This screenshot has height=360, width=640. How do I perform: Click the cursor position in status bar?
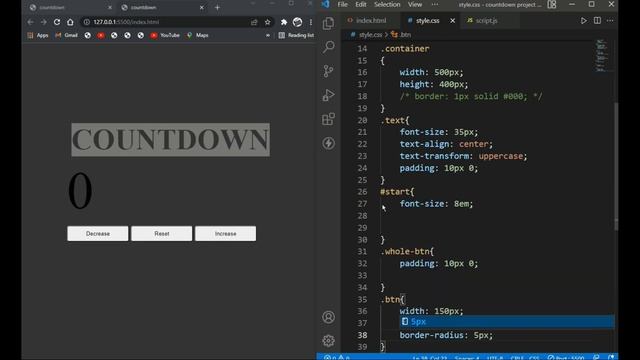tap(429, 358)
